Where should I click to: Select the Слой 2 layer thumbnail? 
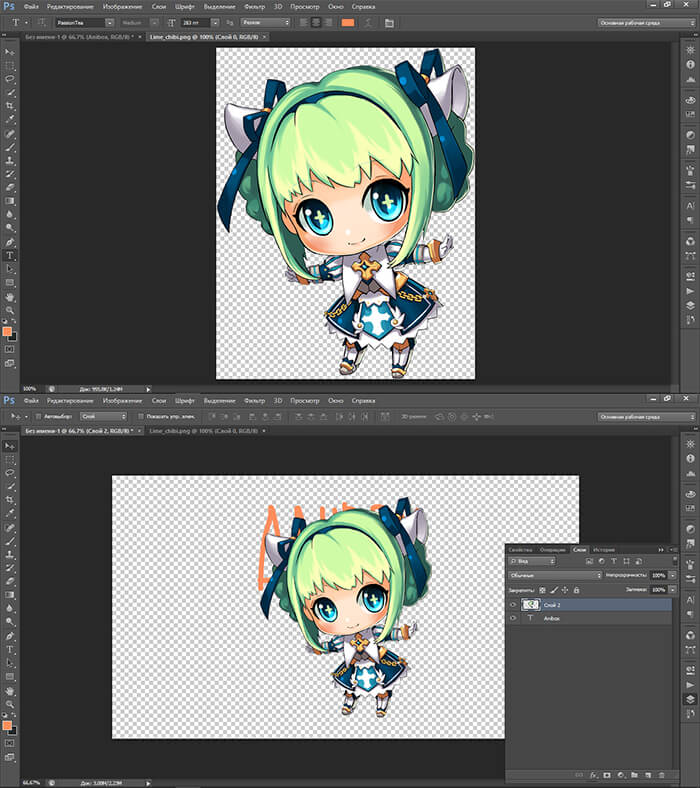(531, 605)
